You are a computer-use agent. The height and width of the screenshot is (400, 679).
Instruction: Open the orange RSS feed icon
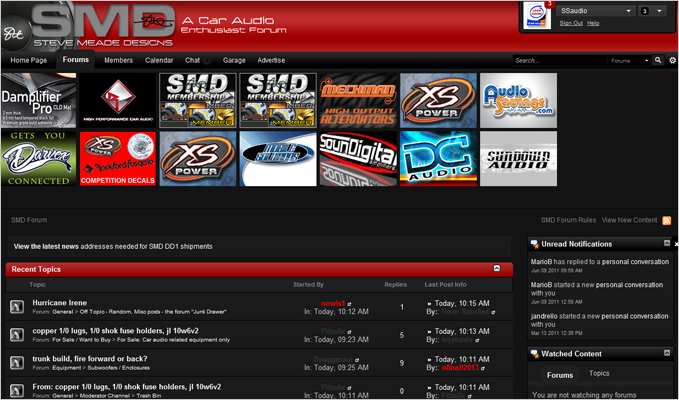coord(667,220)
